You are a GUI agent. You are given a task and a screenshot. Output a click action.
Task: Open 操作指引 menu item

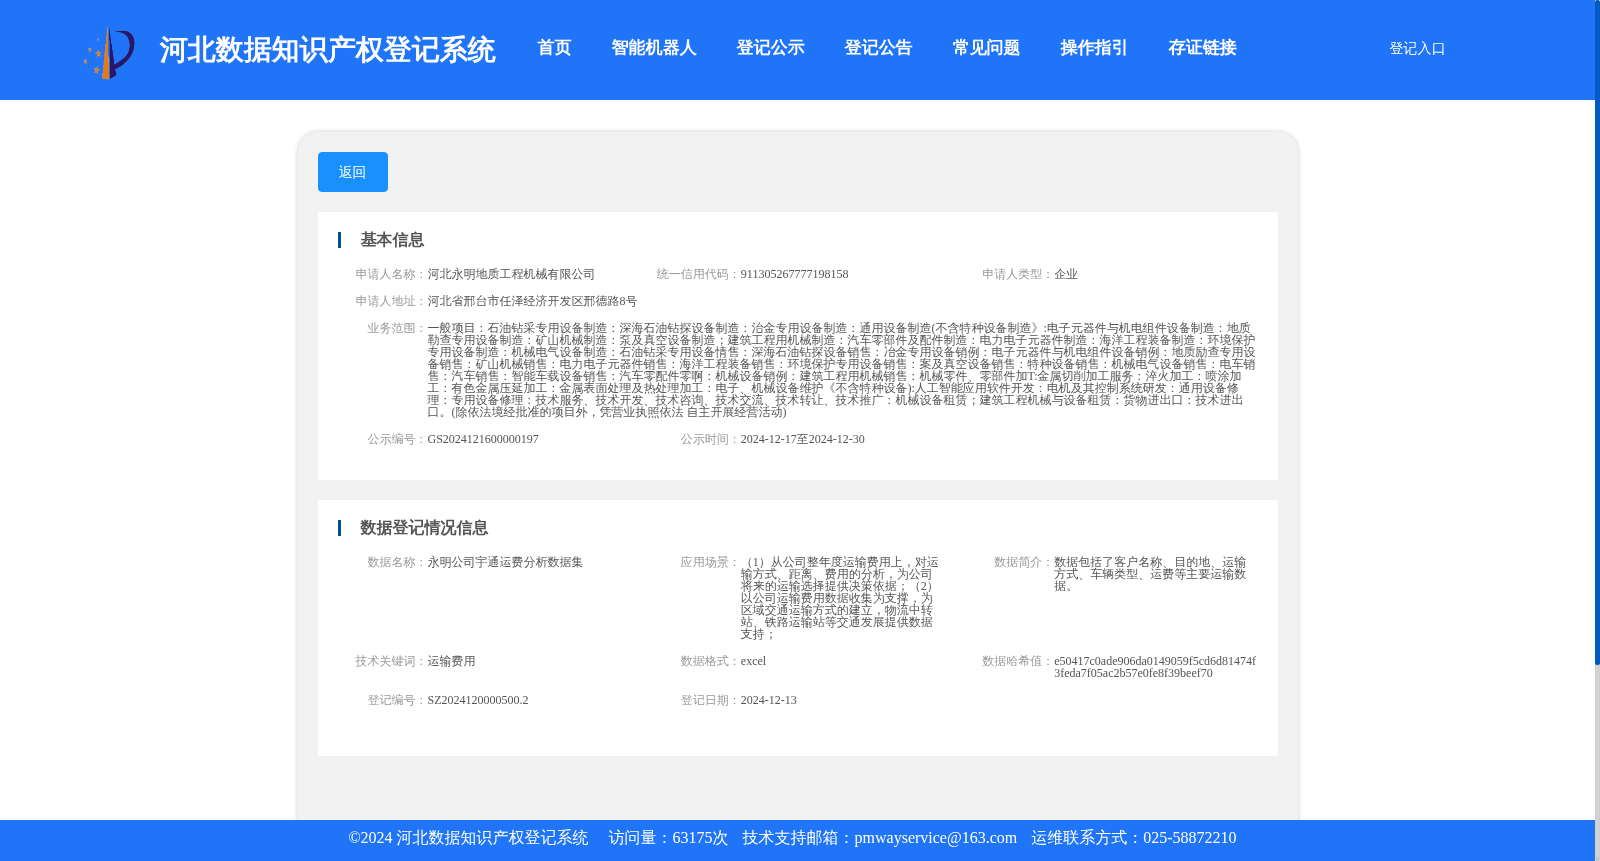click(1094, 48)
